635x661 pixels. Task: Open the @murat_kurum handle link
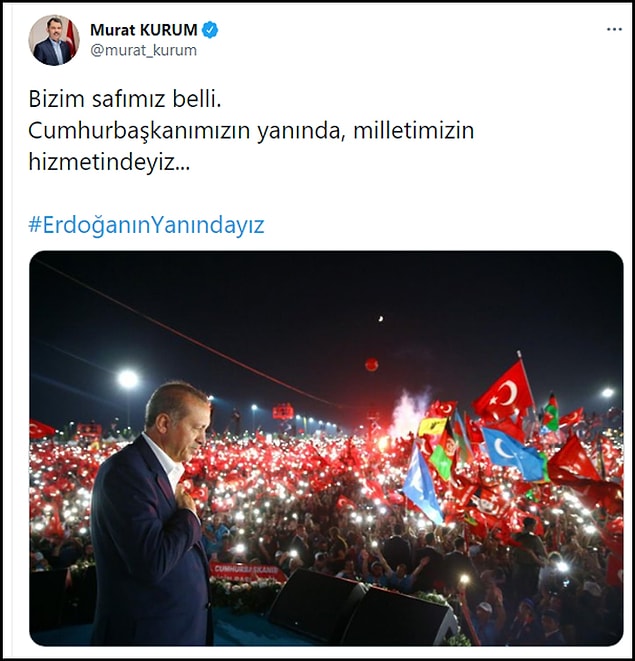pyautogui.click(x=143, y=50)
